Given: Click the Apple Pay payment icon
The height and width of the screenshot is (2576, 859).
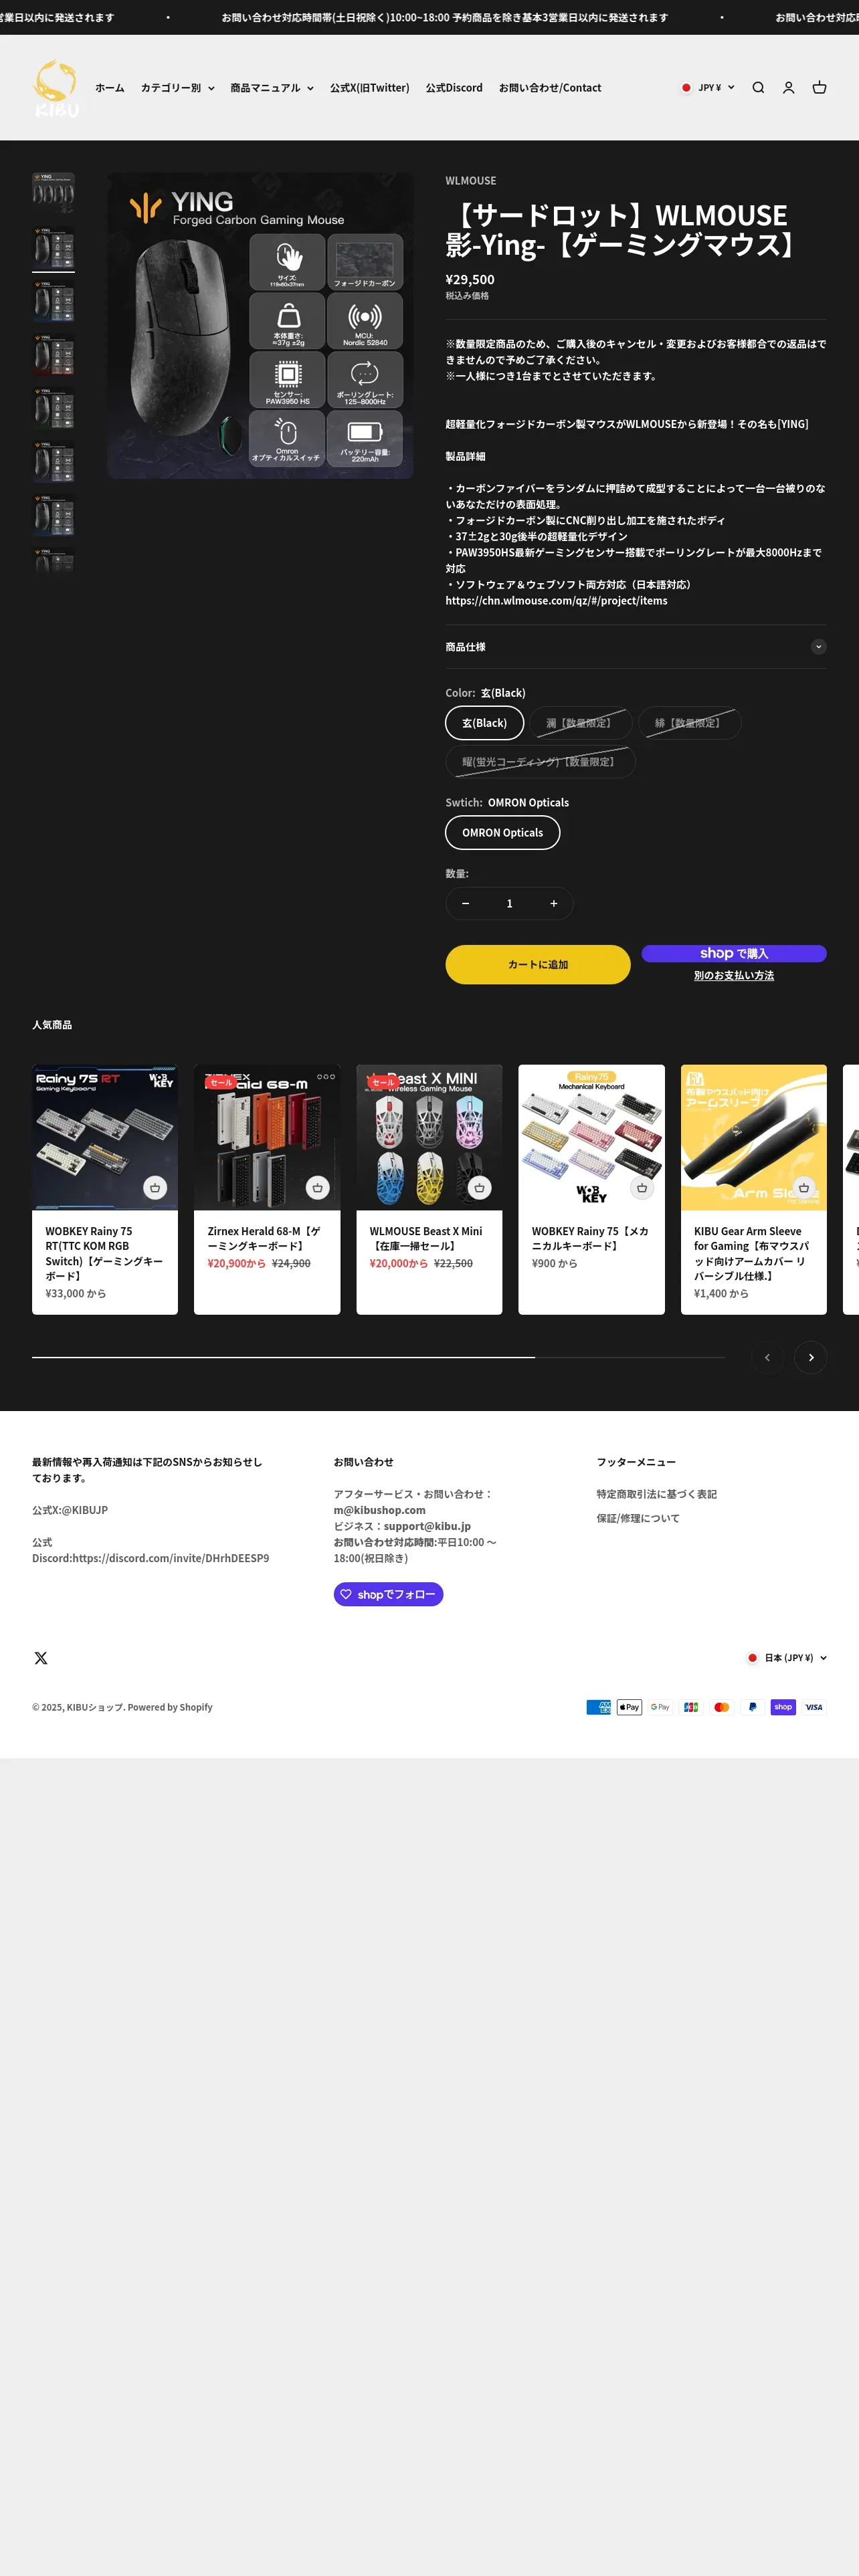Looking at the screenshot, I should point(629,1707).
